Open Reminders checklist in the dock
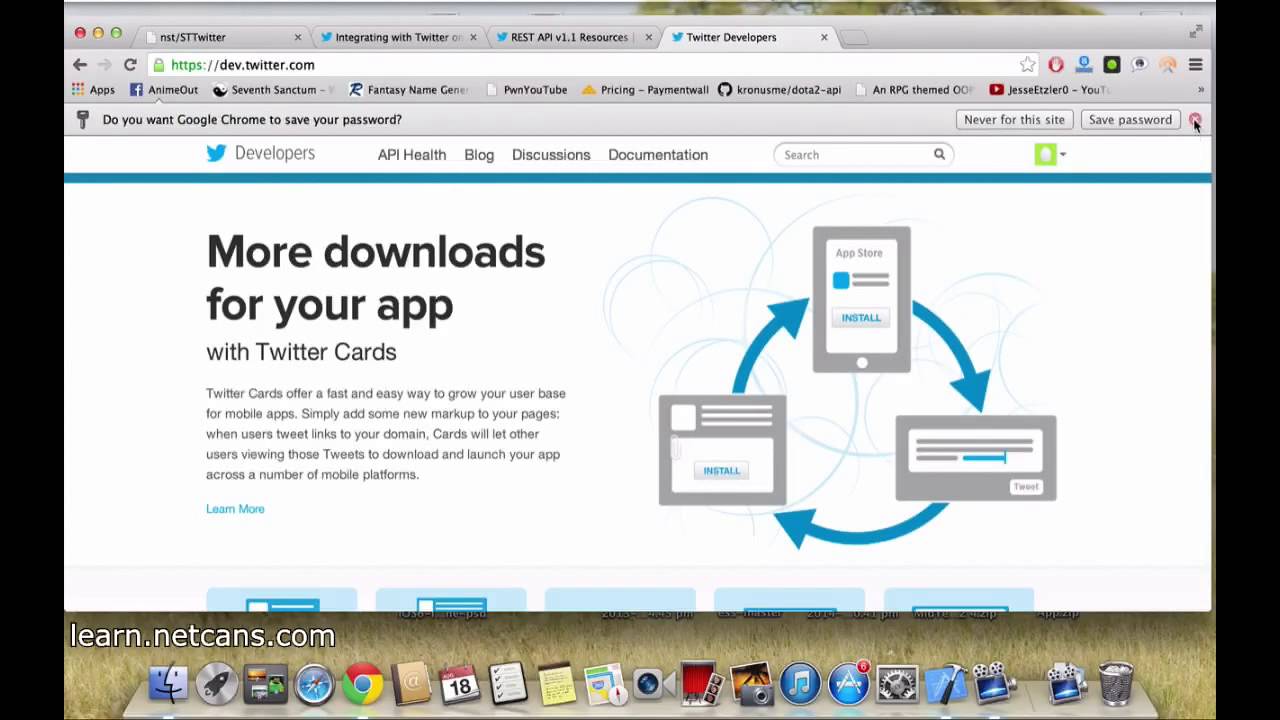Screen dimensions: 1280x720 (x=508, y=685)
